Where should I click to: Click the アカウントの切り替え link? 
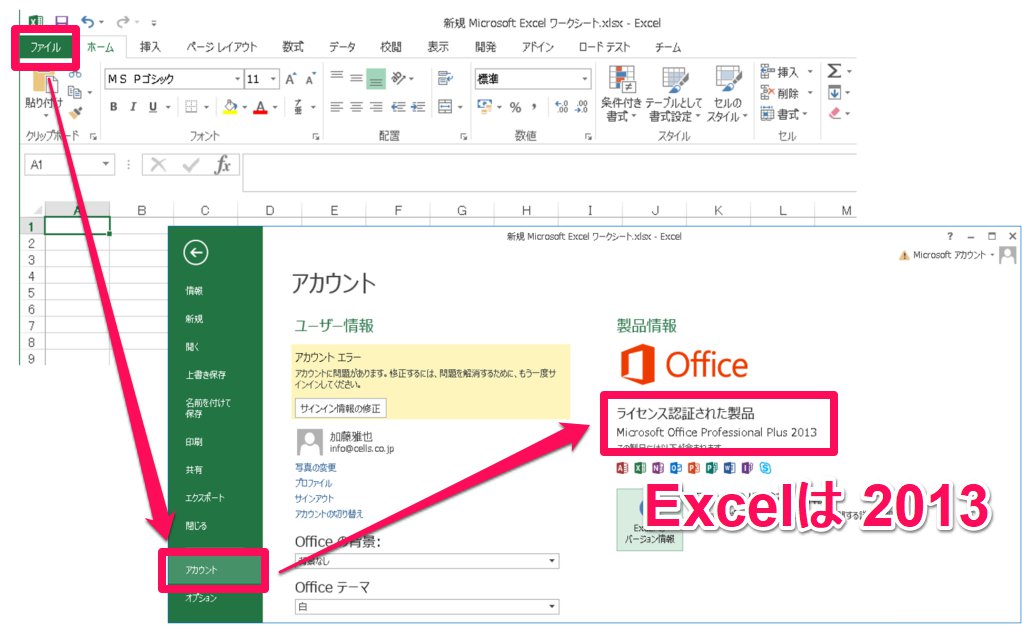(329, 514)
